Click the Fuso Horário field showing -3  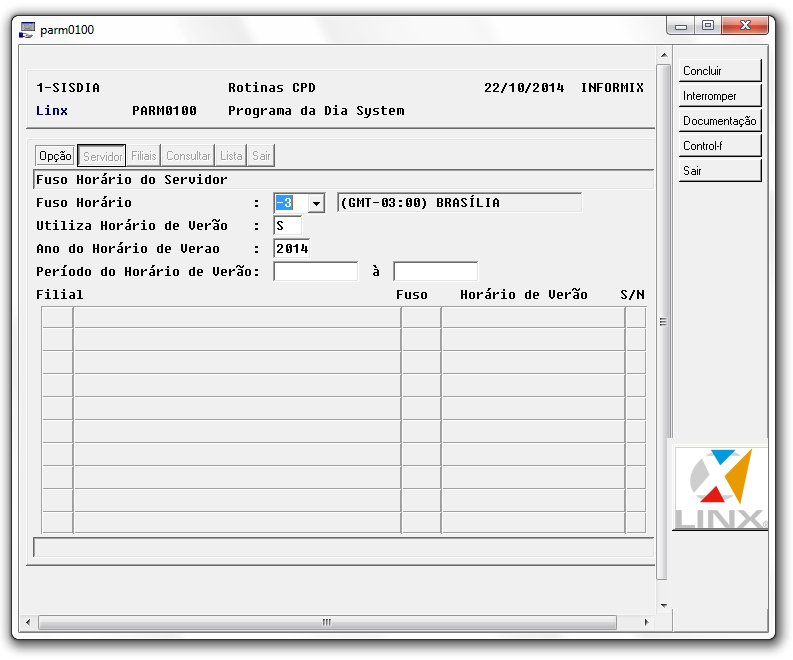pyautogui.click(x=291, y=203)
